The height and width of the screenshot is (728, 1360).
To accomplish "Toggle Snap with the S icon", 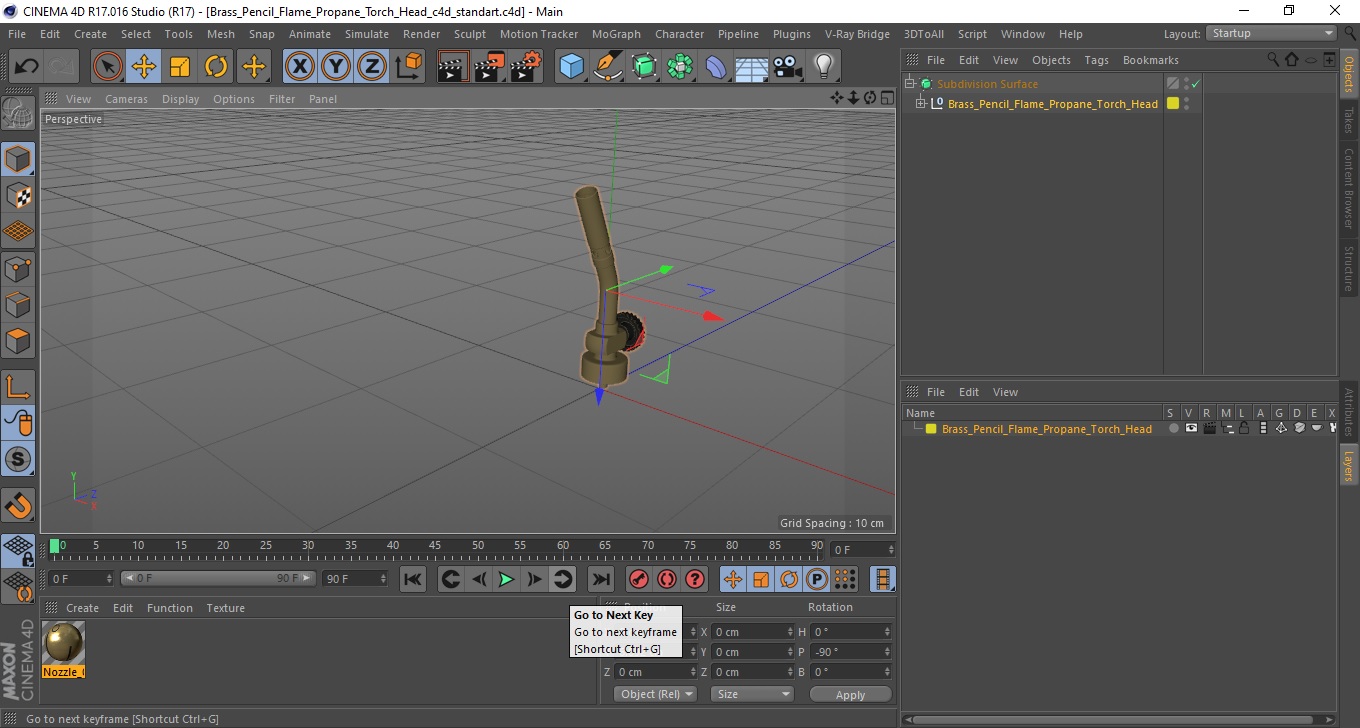I will coord(18,460).
